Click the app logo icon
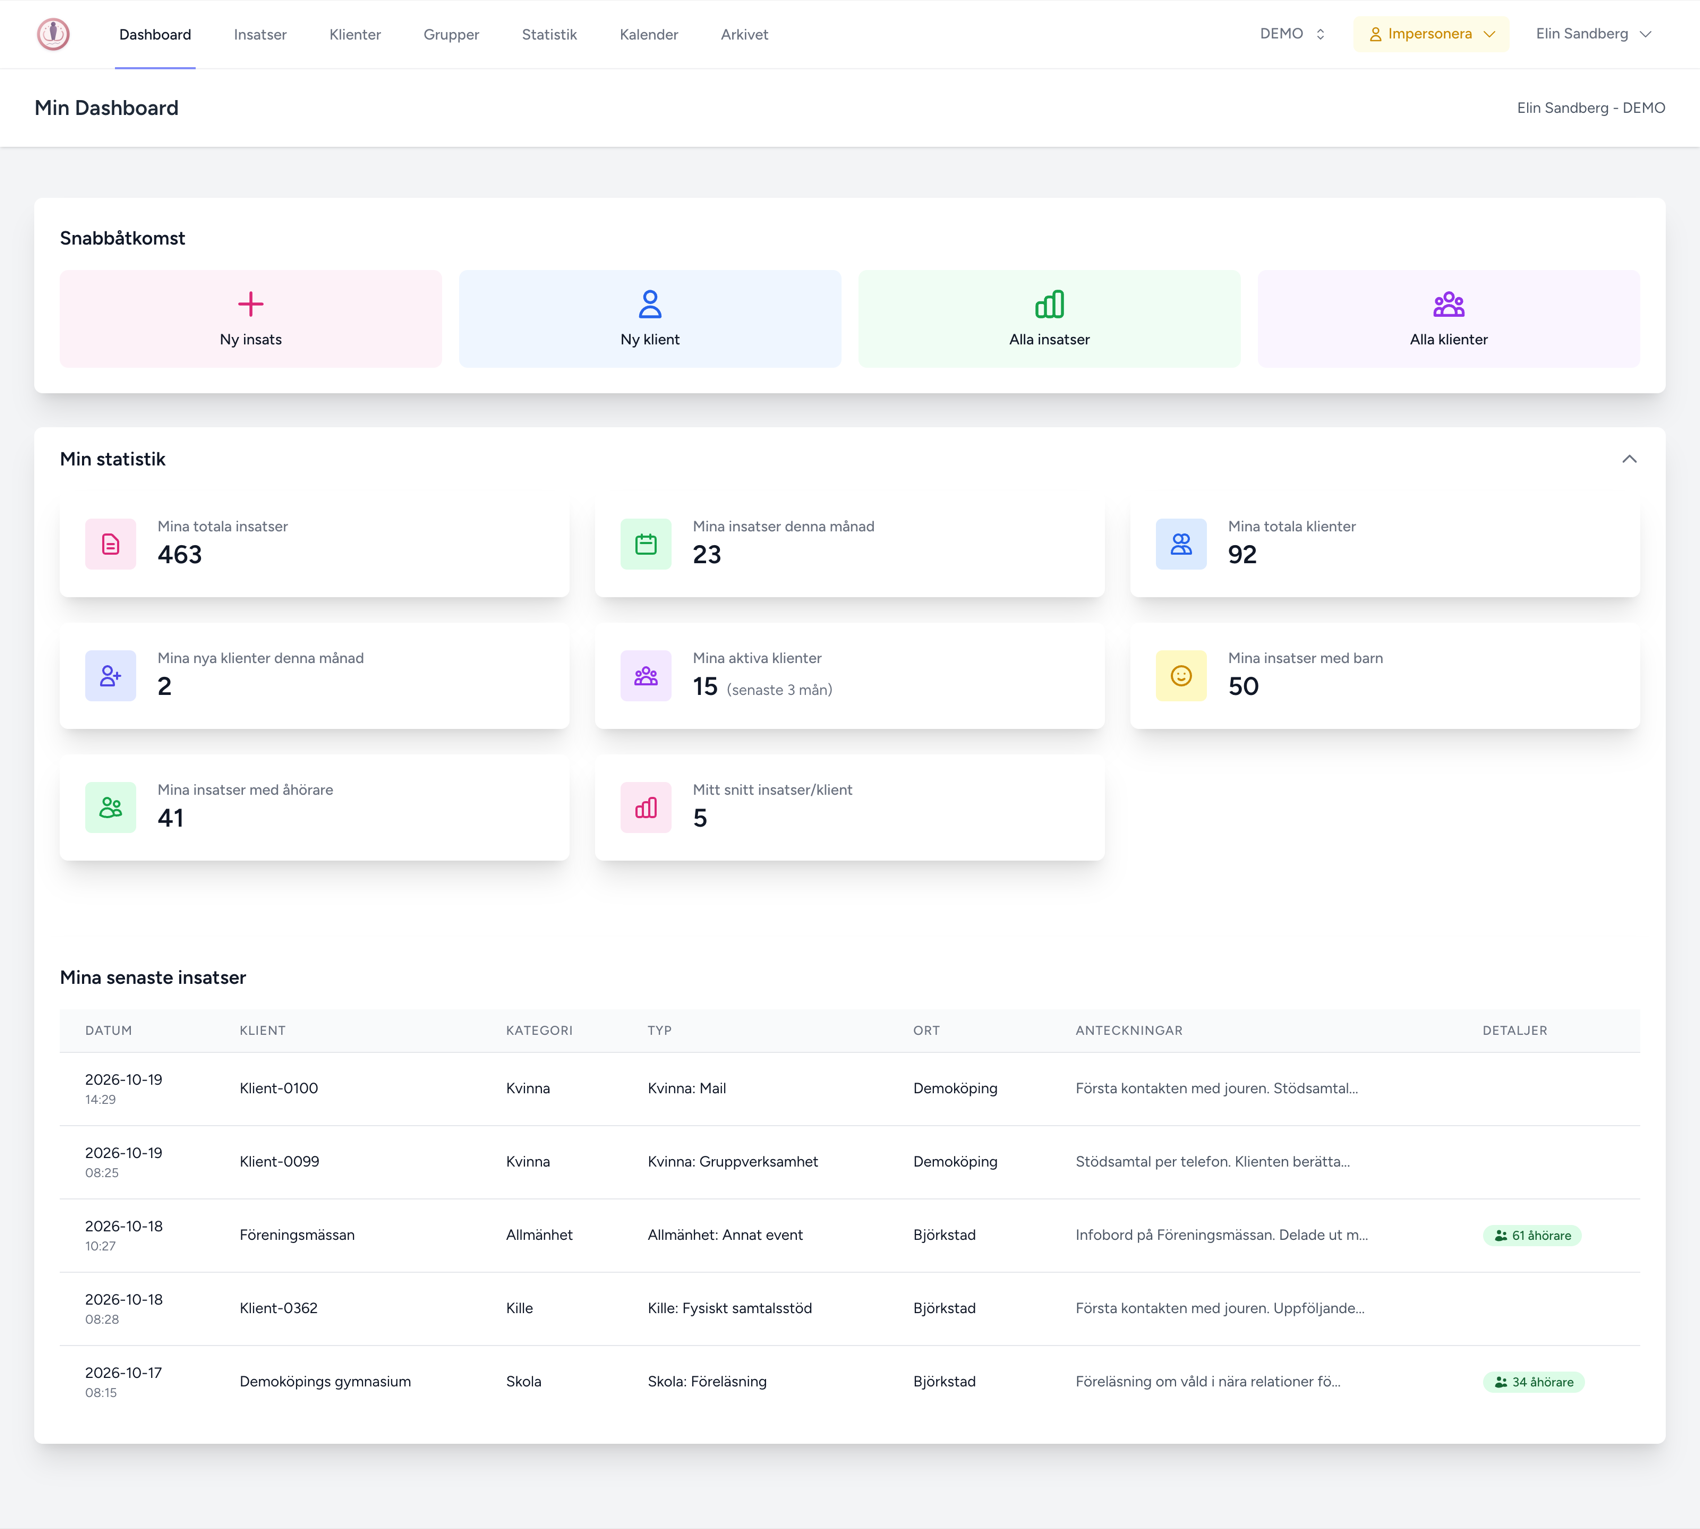The width and height of the screenshot is (1700, 1529). 53,34
